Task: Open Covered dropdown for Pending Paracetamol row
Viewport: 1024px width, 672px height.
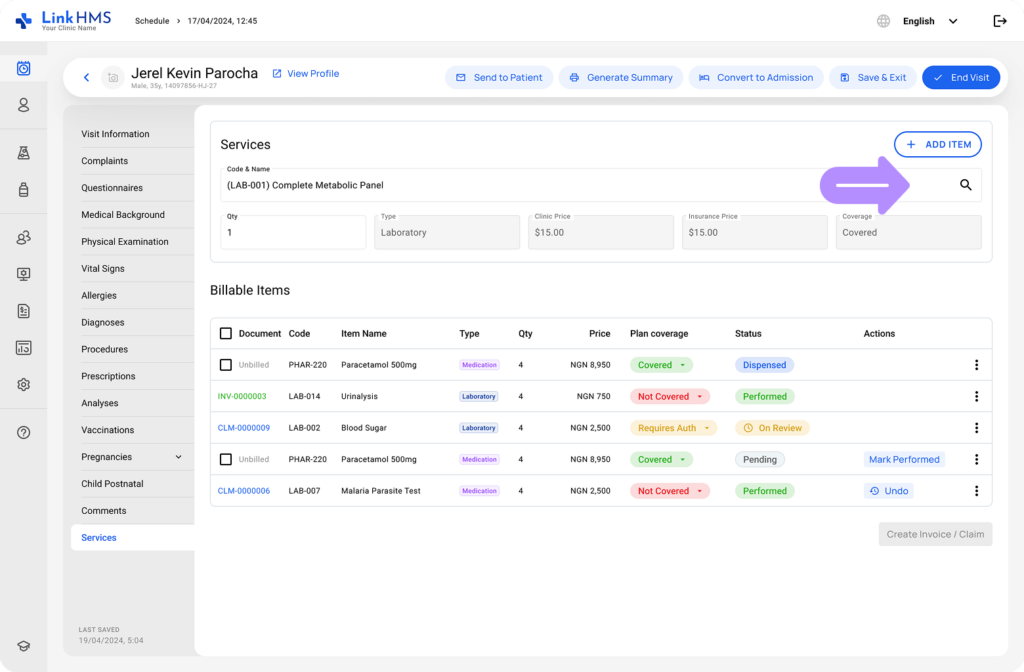Action: [661, 459]
